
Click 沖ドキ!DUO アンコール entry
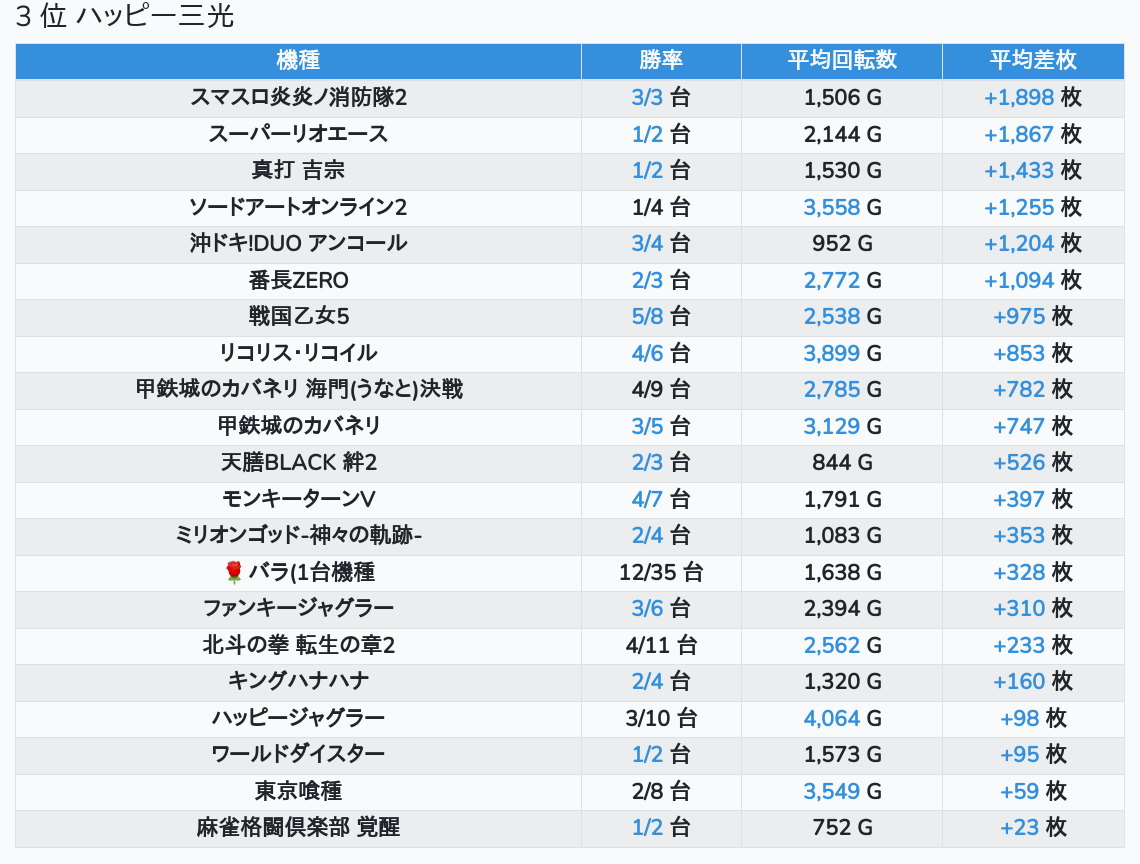[x=298, y=244]
